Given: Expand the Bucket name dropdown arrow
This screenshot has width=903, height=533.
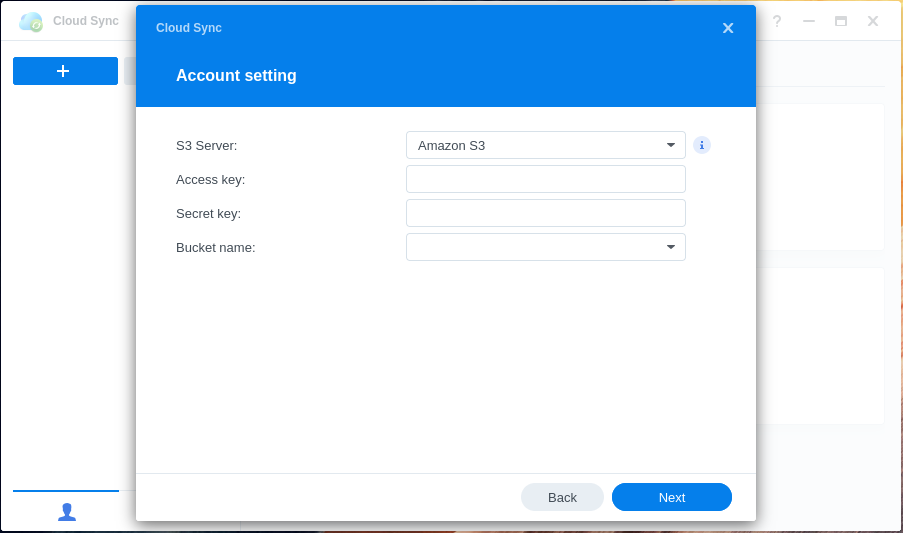Looking at the screenshot, I should pos(671,247).
